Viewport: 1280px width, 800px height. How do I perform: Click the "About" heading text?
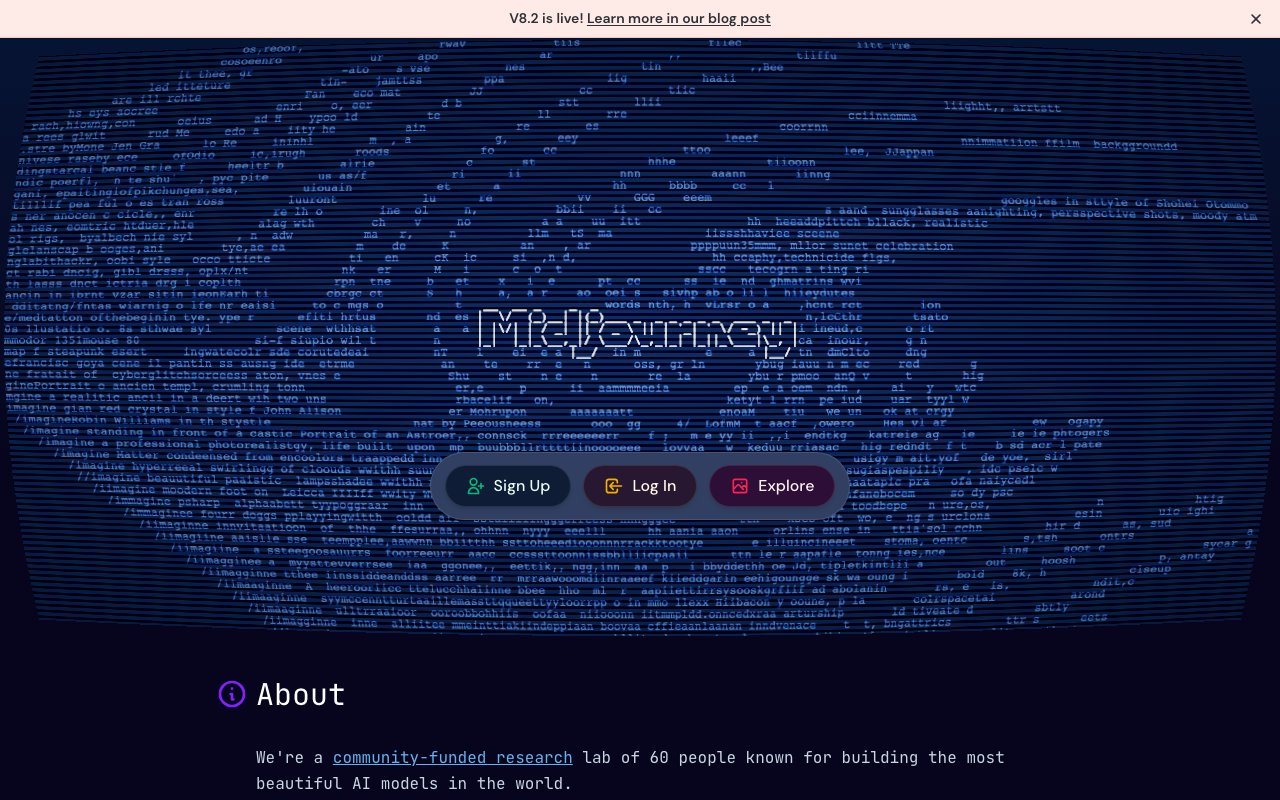[301, 694]
